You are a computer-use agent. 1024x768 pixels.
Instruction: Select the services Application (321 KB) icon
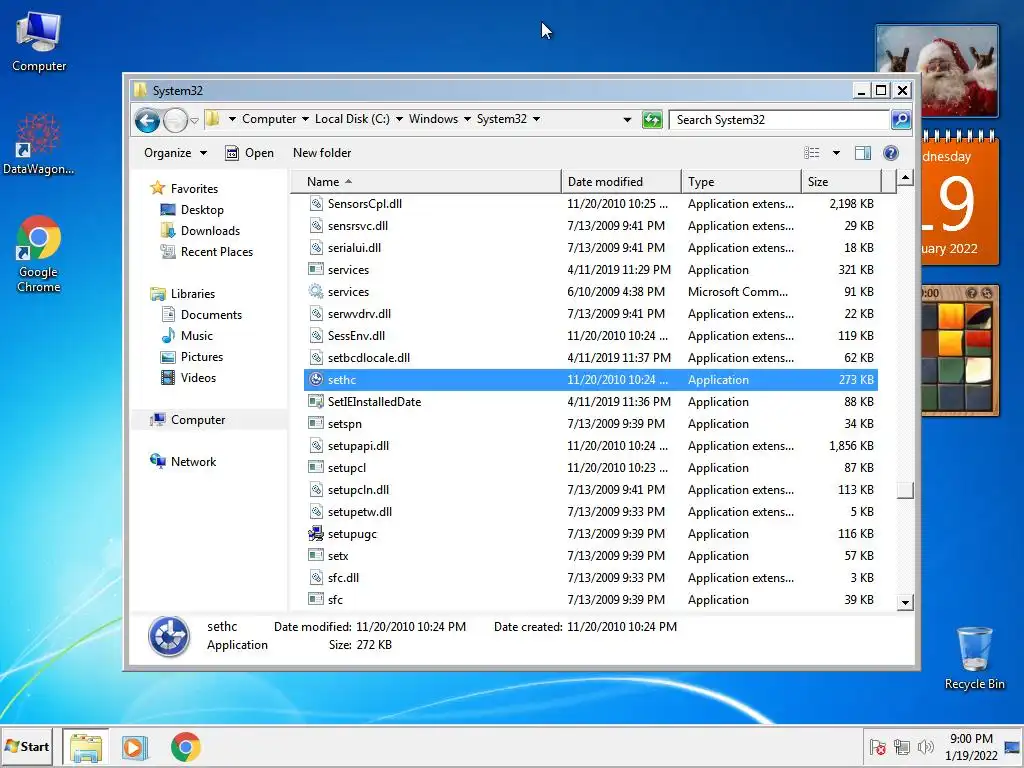tap(316, 270)
